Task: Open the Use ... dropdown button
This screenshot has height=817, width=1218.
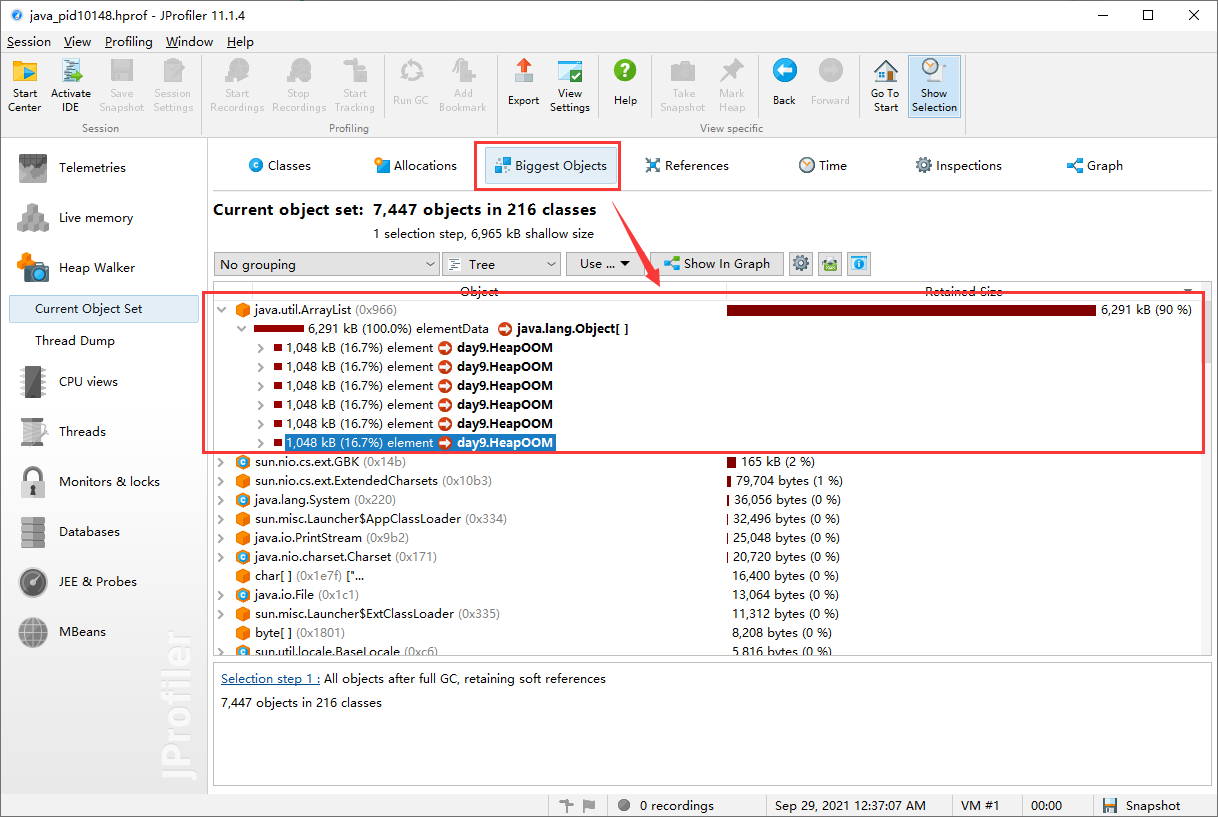Action: click(x=605, y=264)
